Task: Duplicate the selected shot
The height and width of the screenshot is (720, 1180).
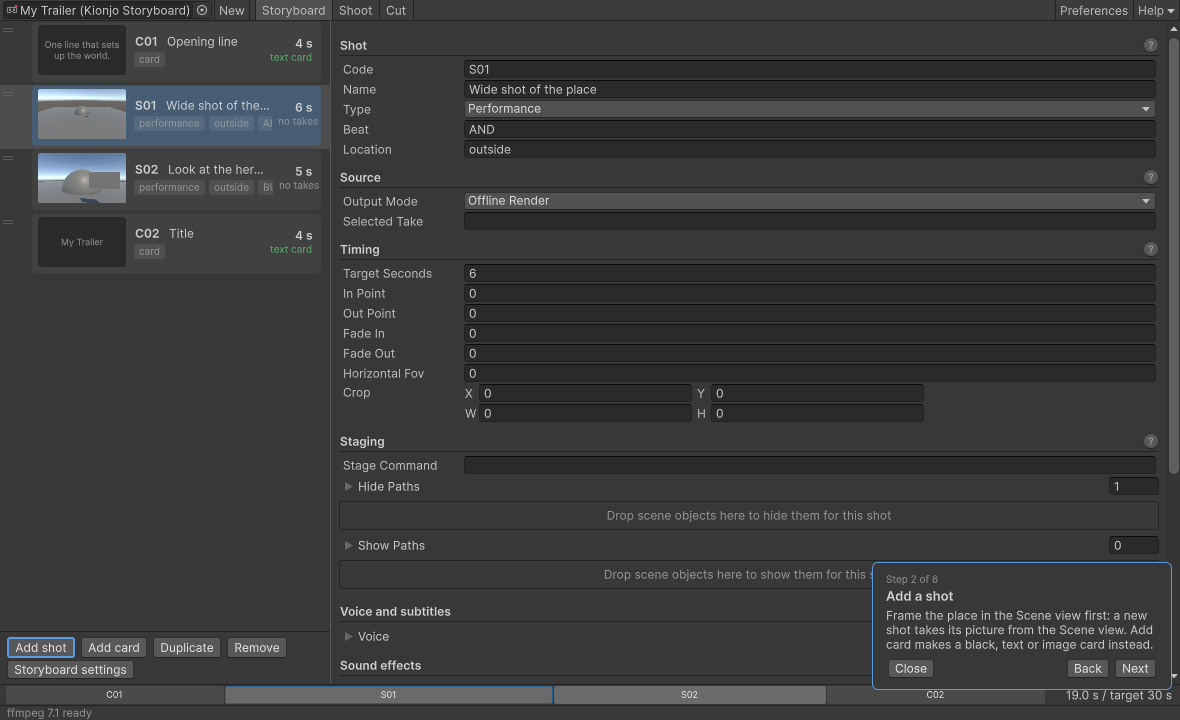Action: (x=187, y=648)
